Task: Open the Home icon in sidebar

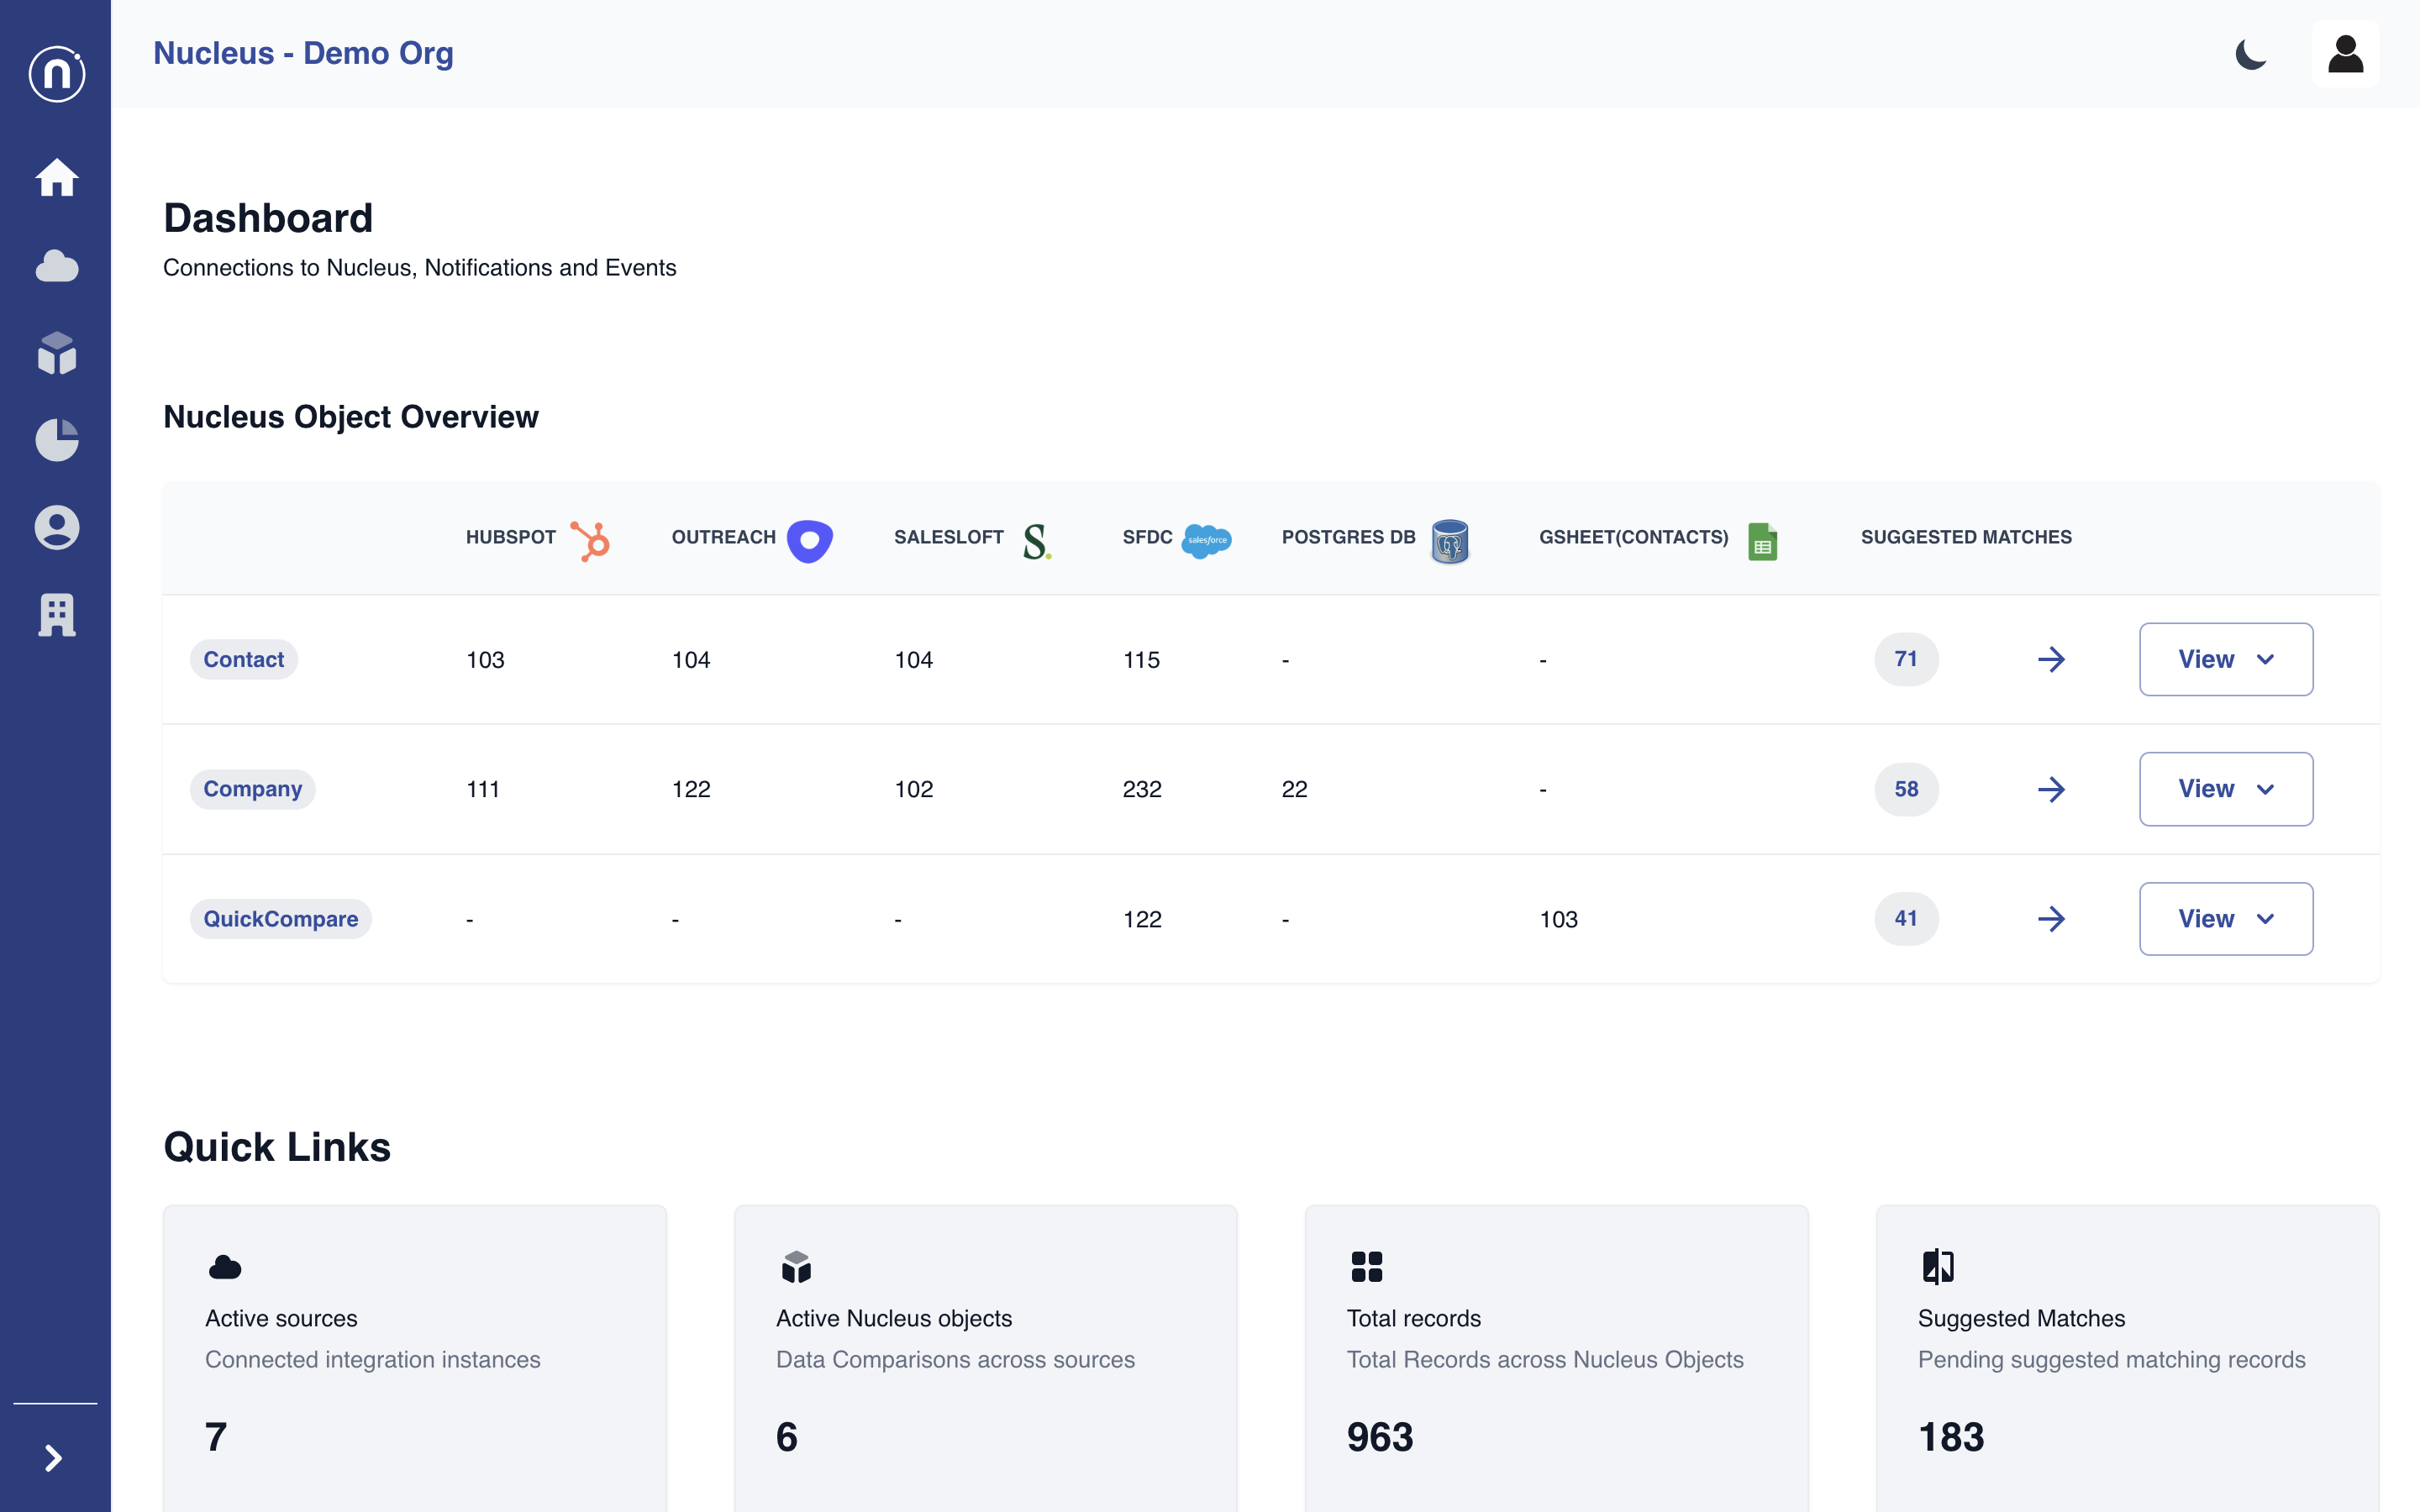Action: click(57, 178)
